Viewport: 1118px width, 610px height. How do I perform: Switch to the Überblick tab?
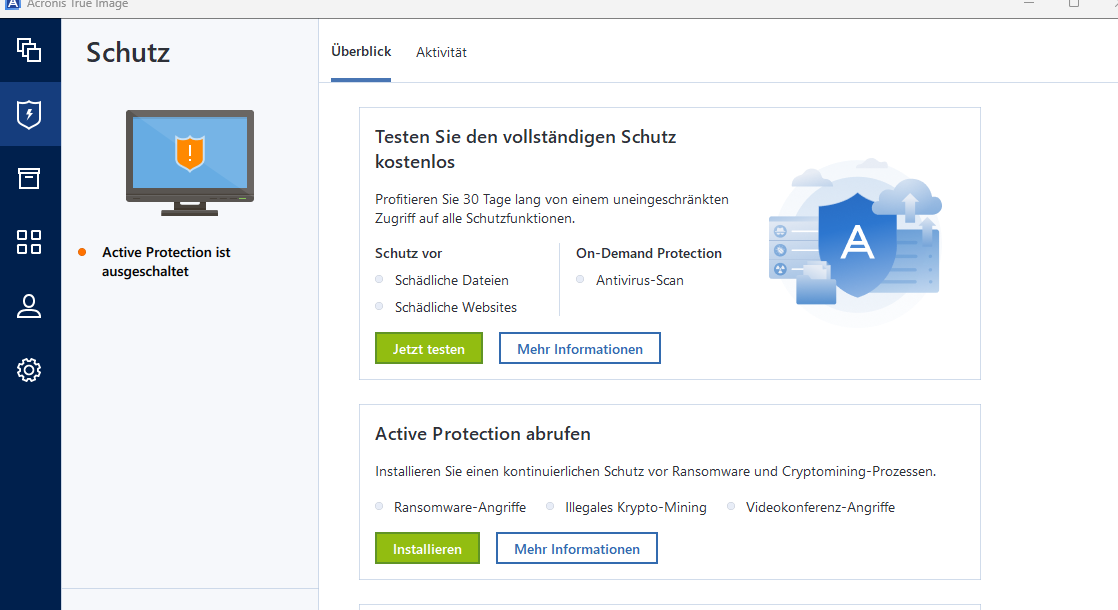pos(361,51)
